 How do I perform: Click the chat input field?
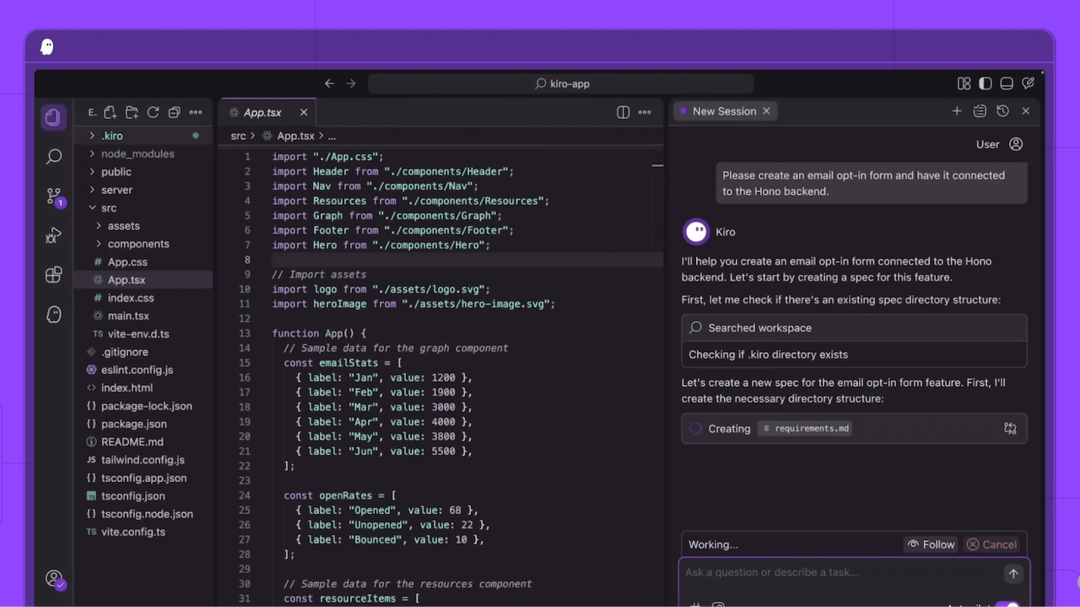842,573
